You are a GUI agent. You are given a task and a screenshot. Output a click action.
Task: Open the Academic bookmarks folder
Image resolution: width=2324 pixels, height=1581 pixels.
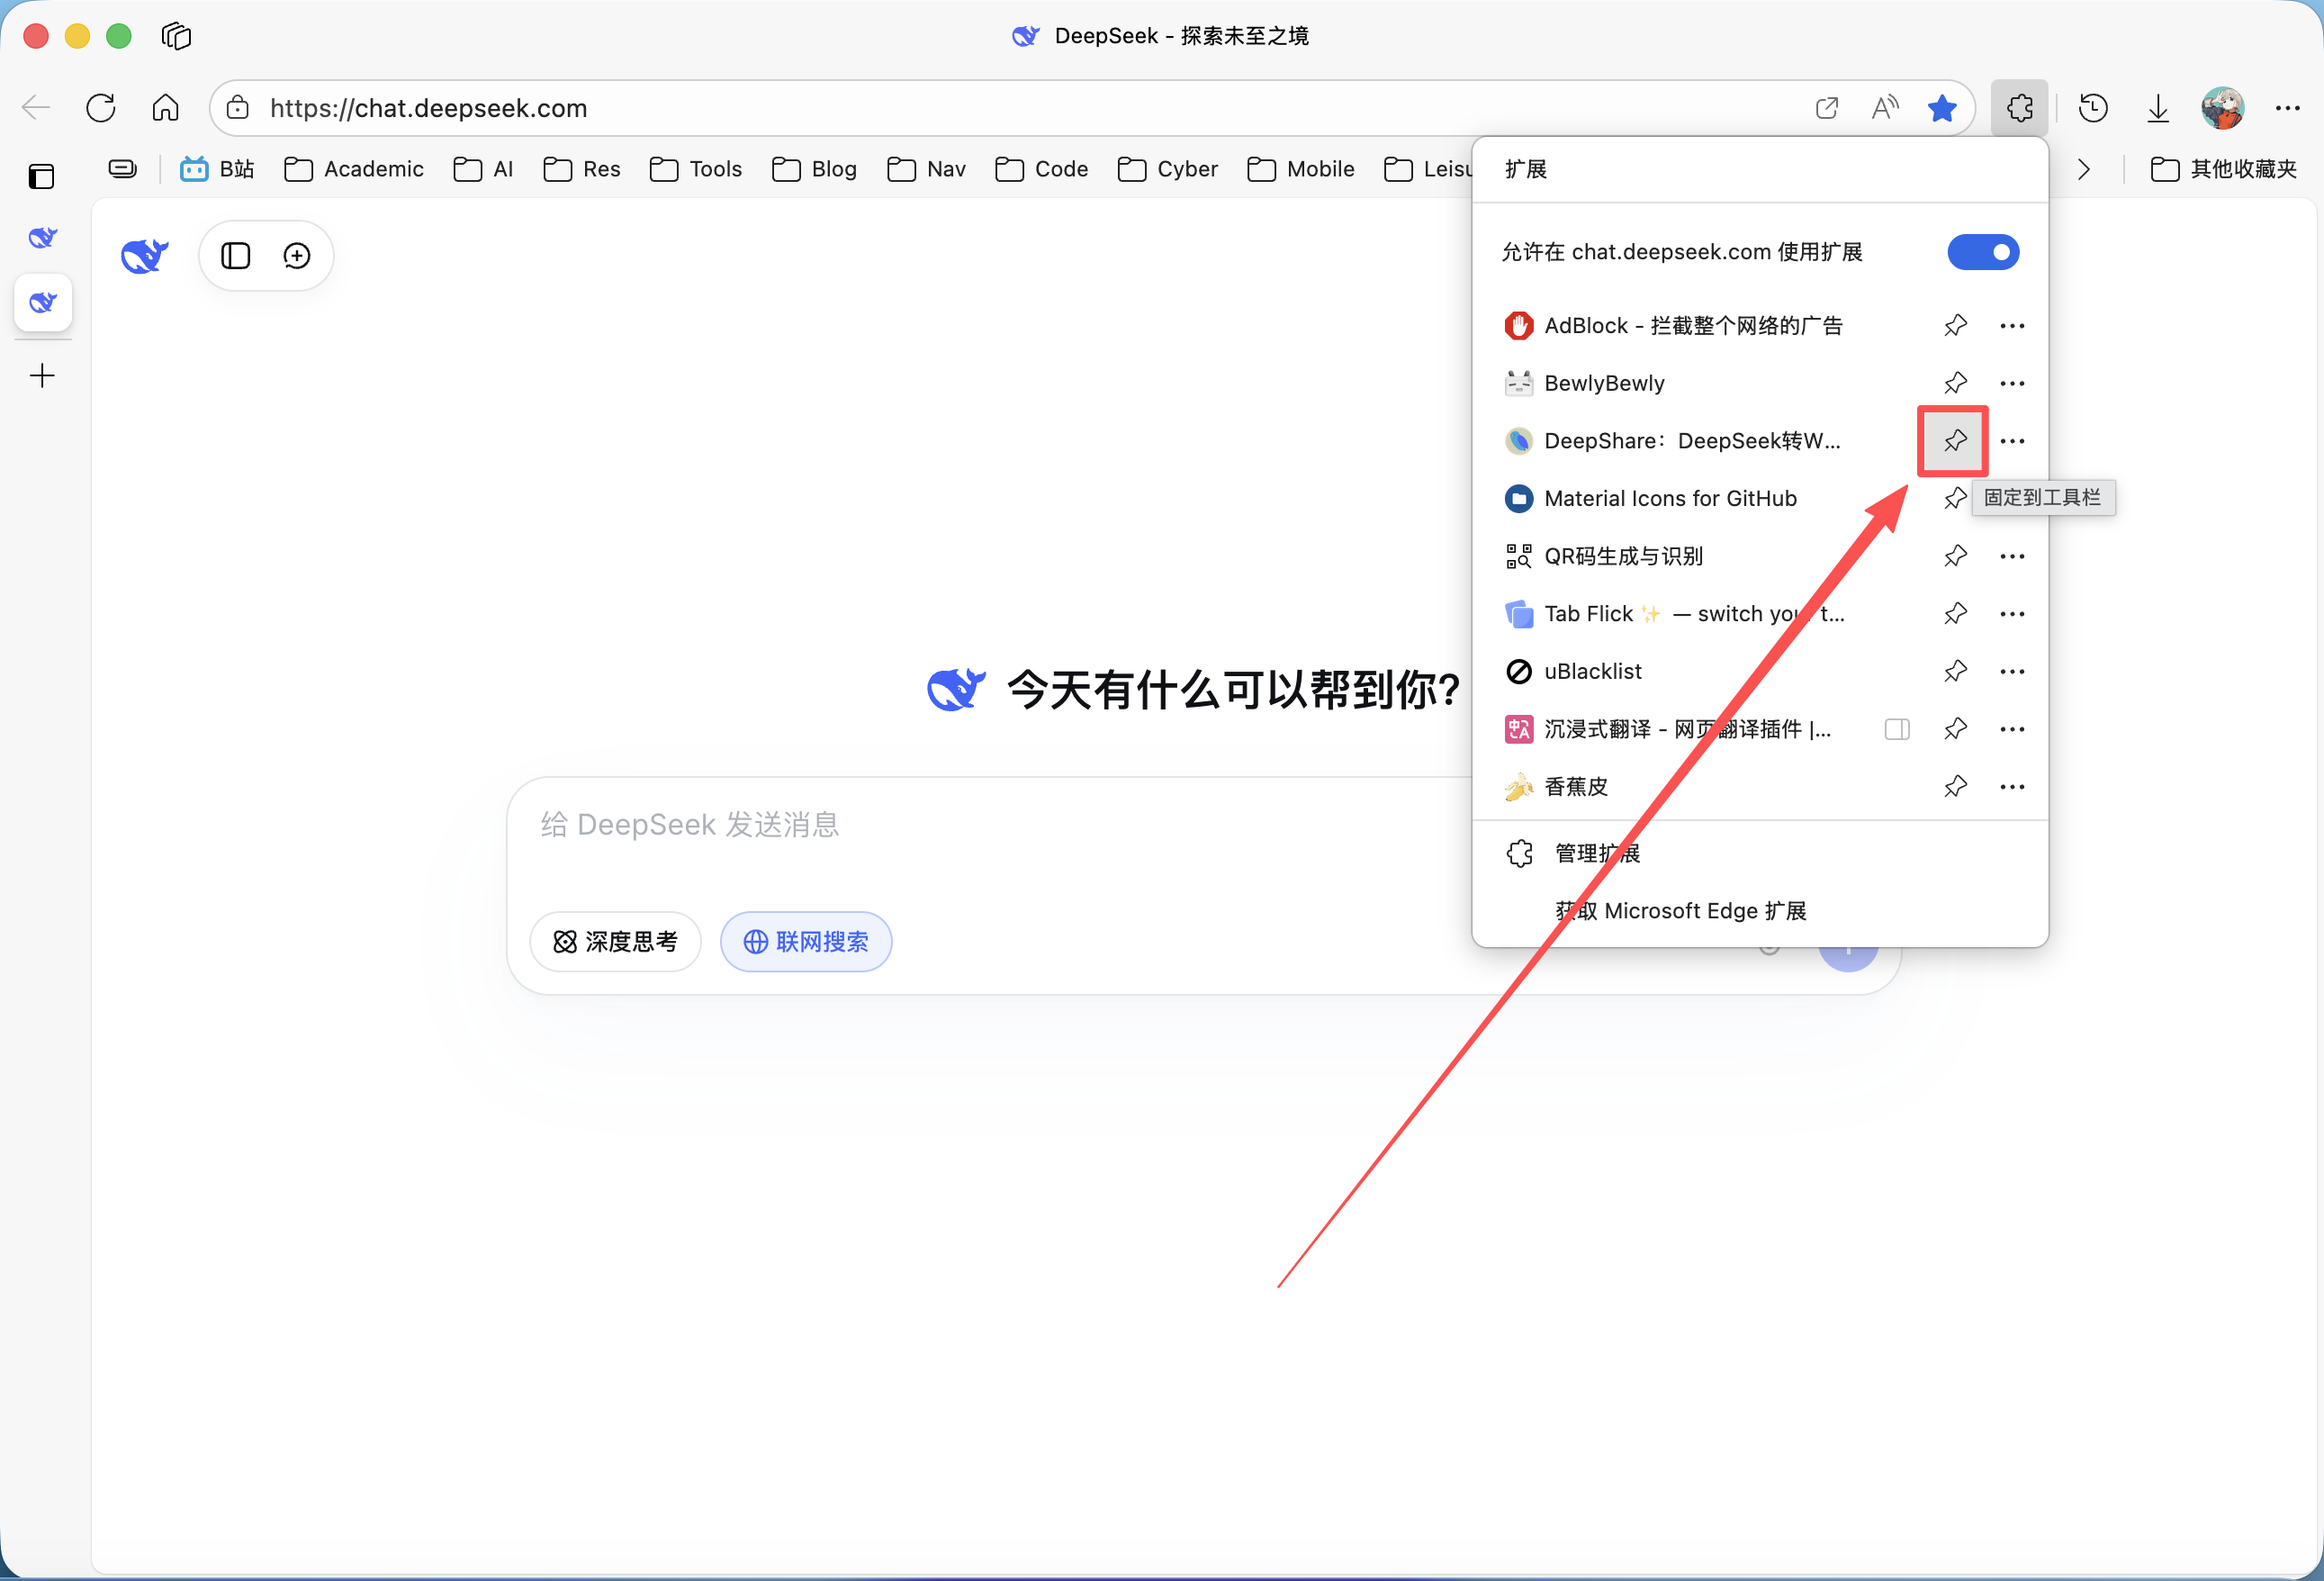[355, 169]
